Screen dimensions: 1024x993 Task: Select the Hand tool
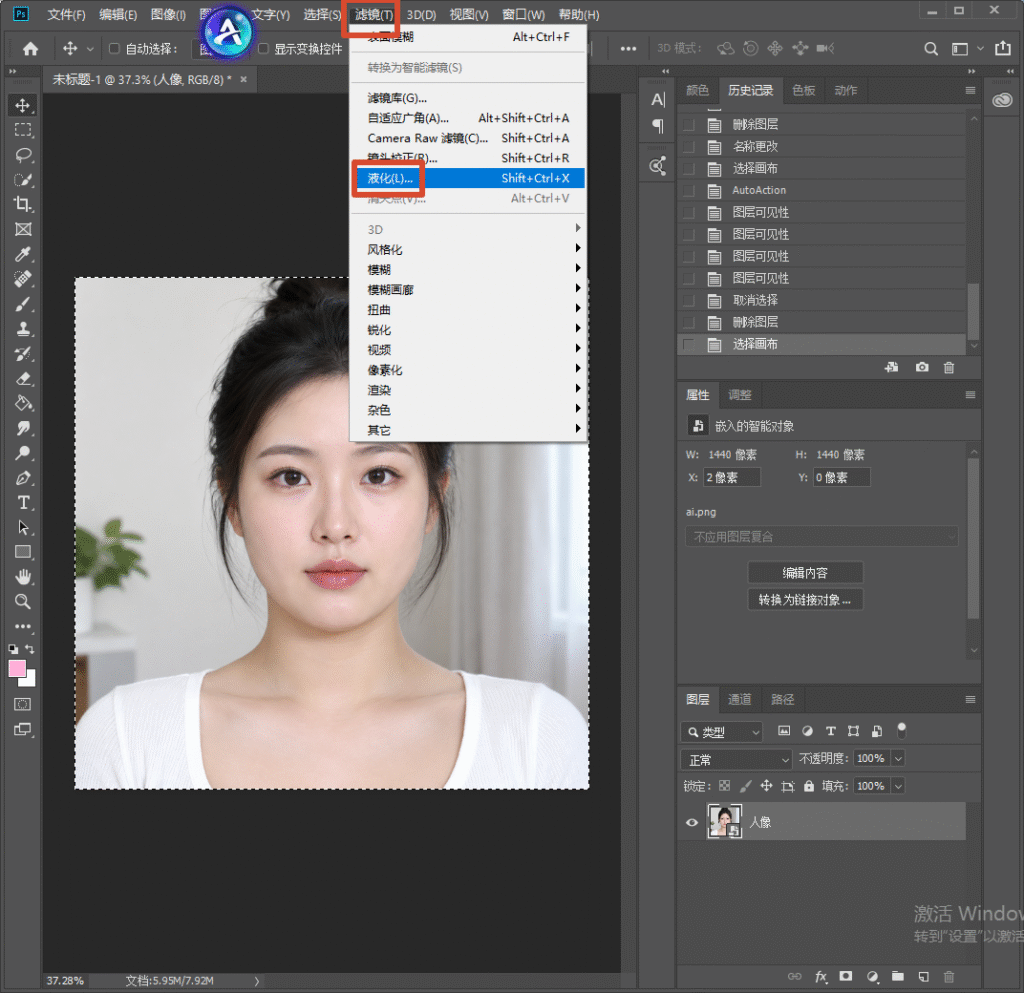point(23,577)
